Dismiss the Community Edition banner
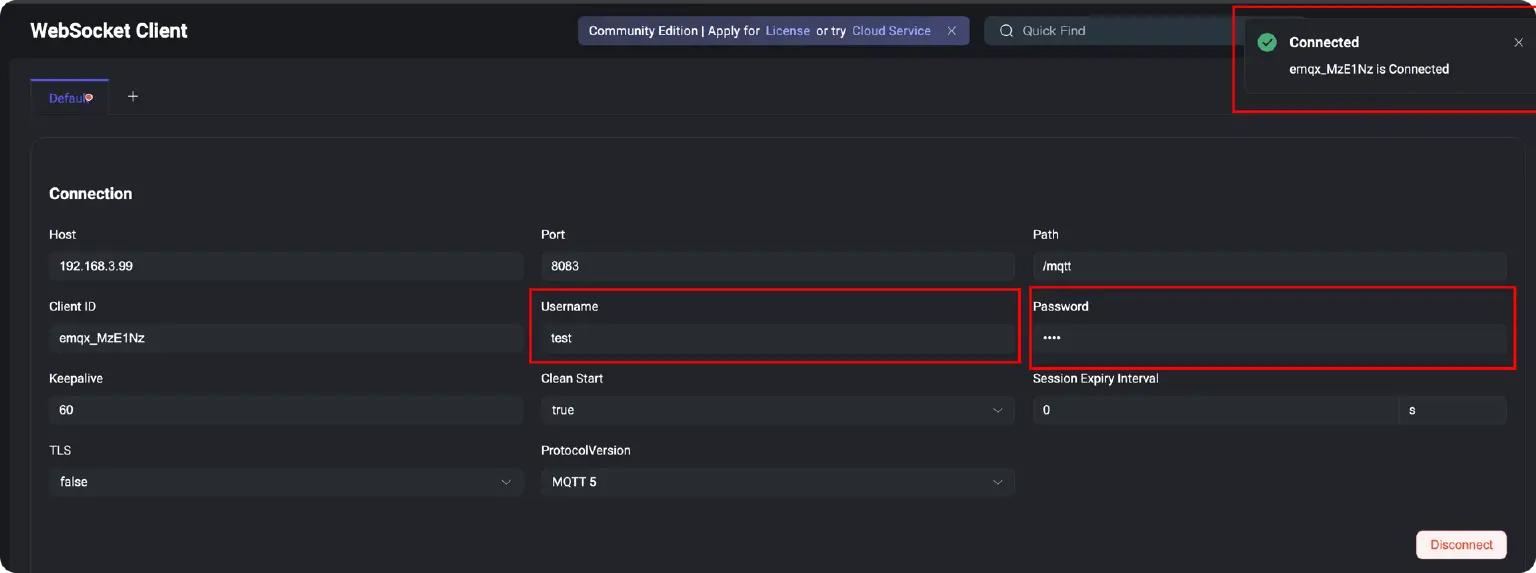This screenshot has width=1536, height=573. tap(952, 31)
